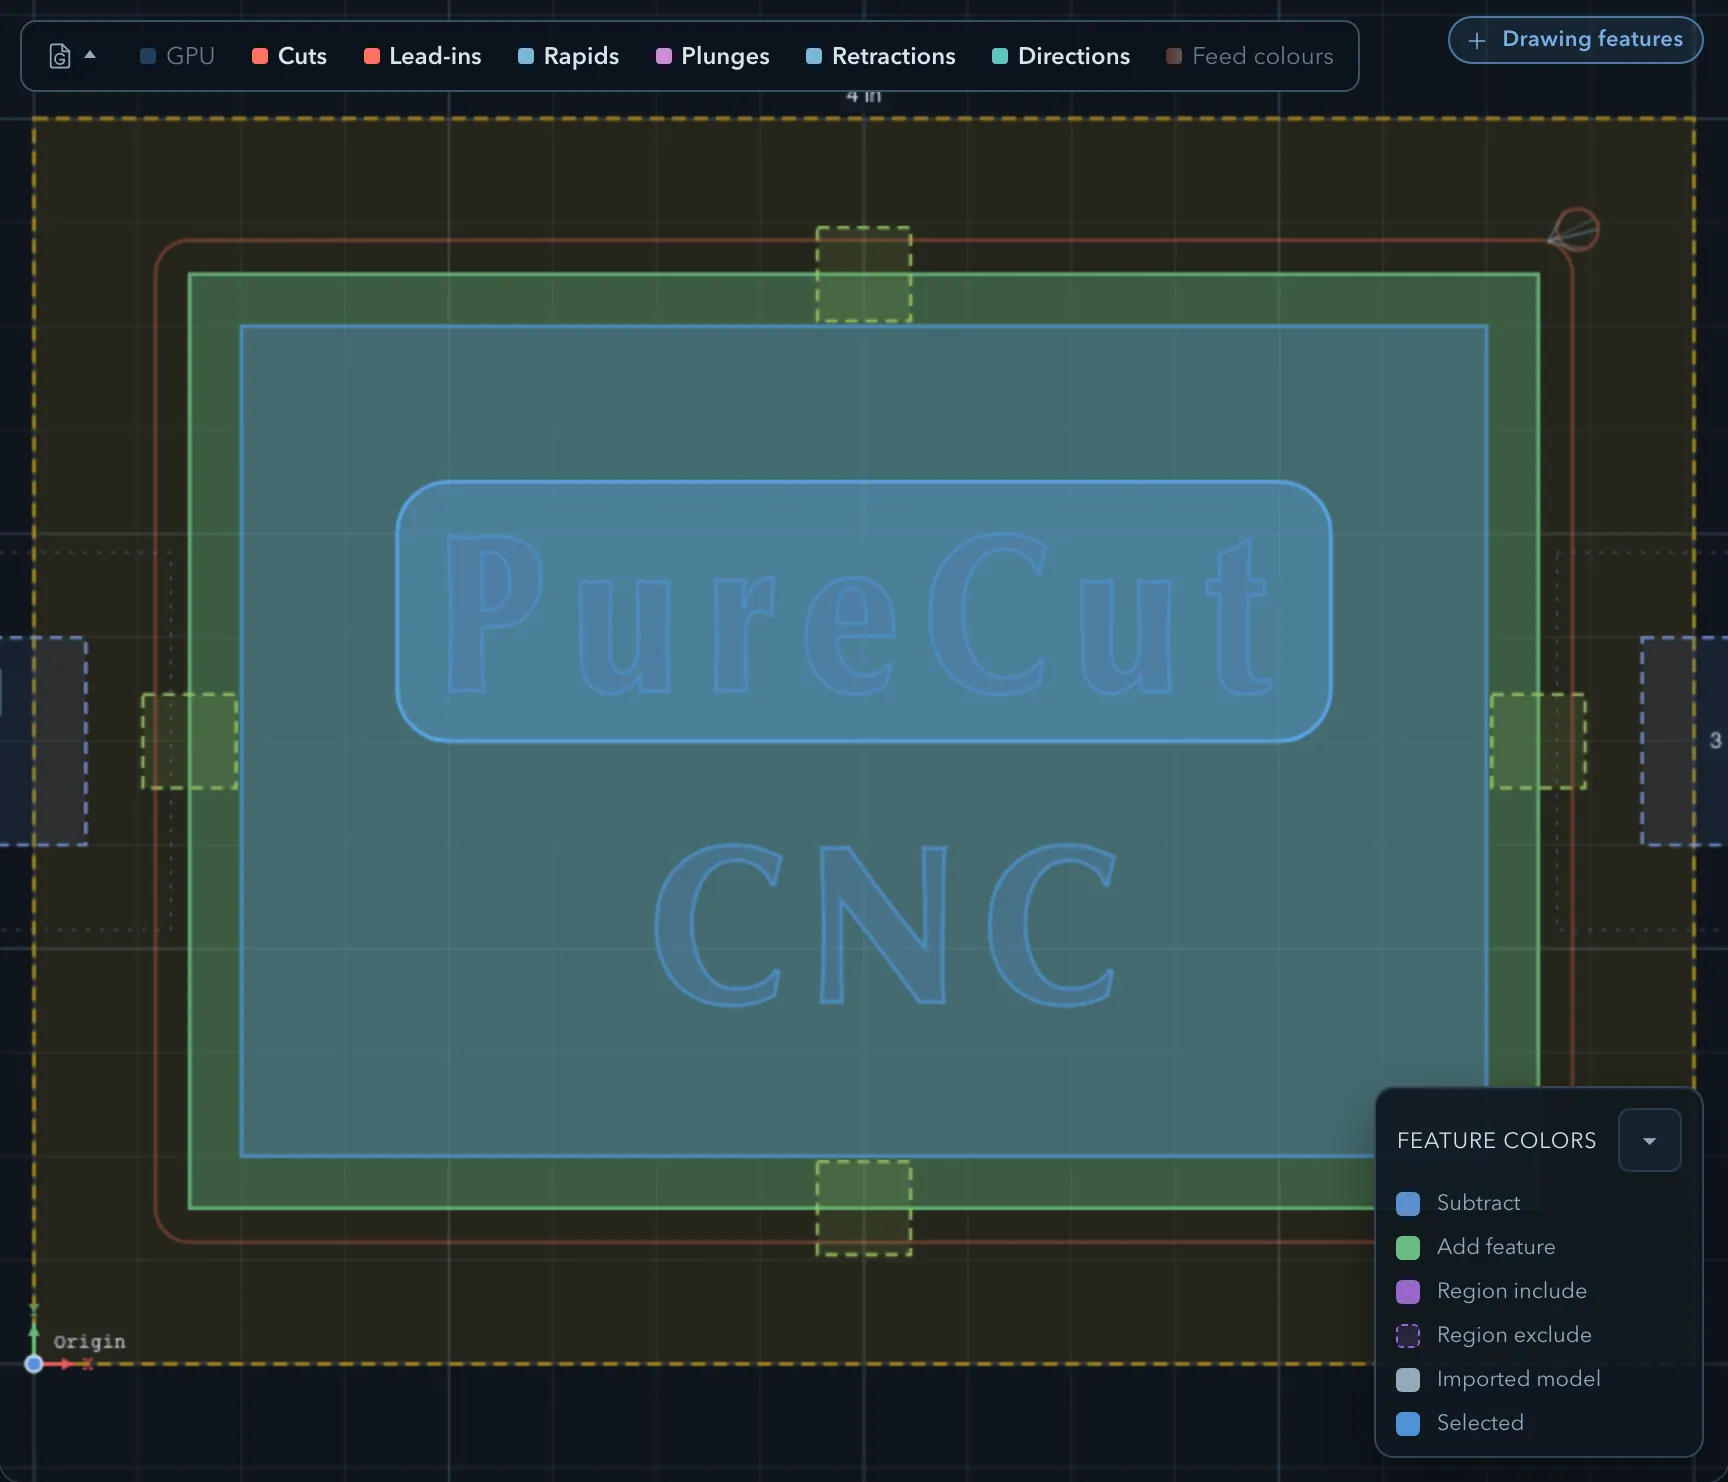Click the 'Origin' label text
The height and width of the screenshot is (1482, 1728).
pyautogui.click(x=90, y=1341)
